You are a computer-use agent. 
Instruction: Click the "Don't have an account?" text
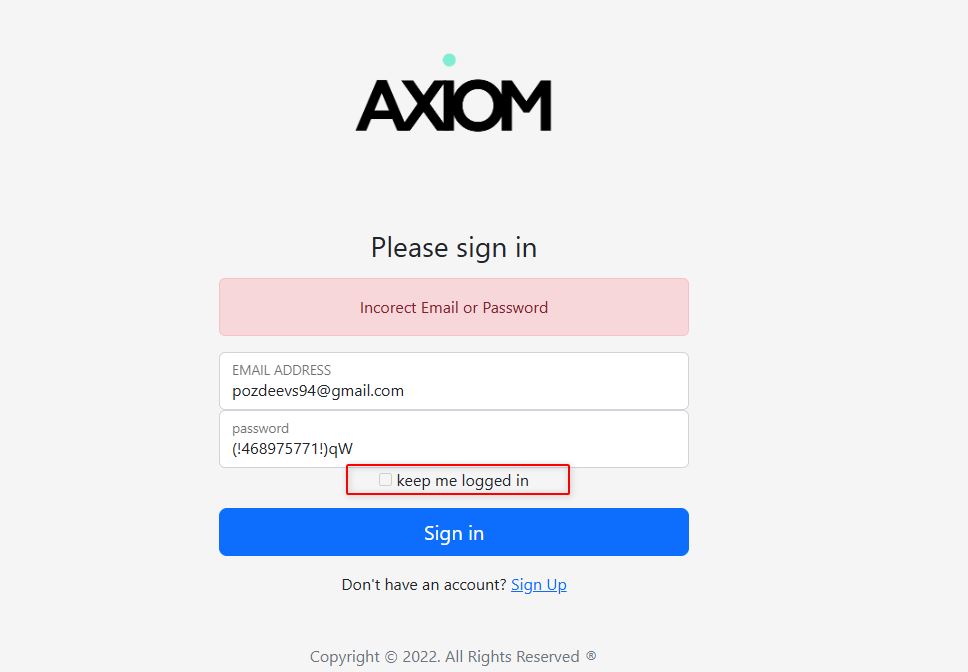(424, 585)
